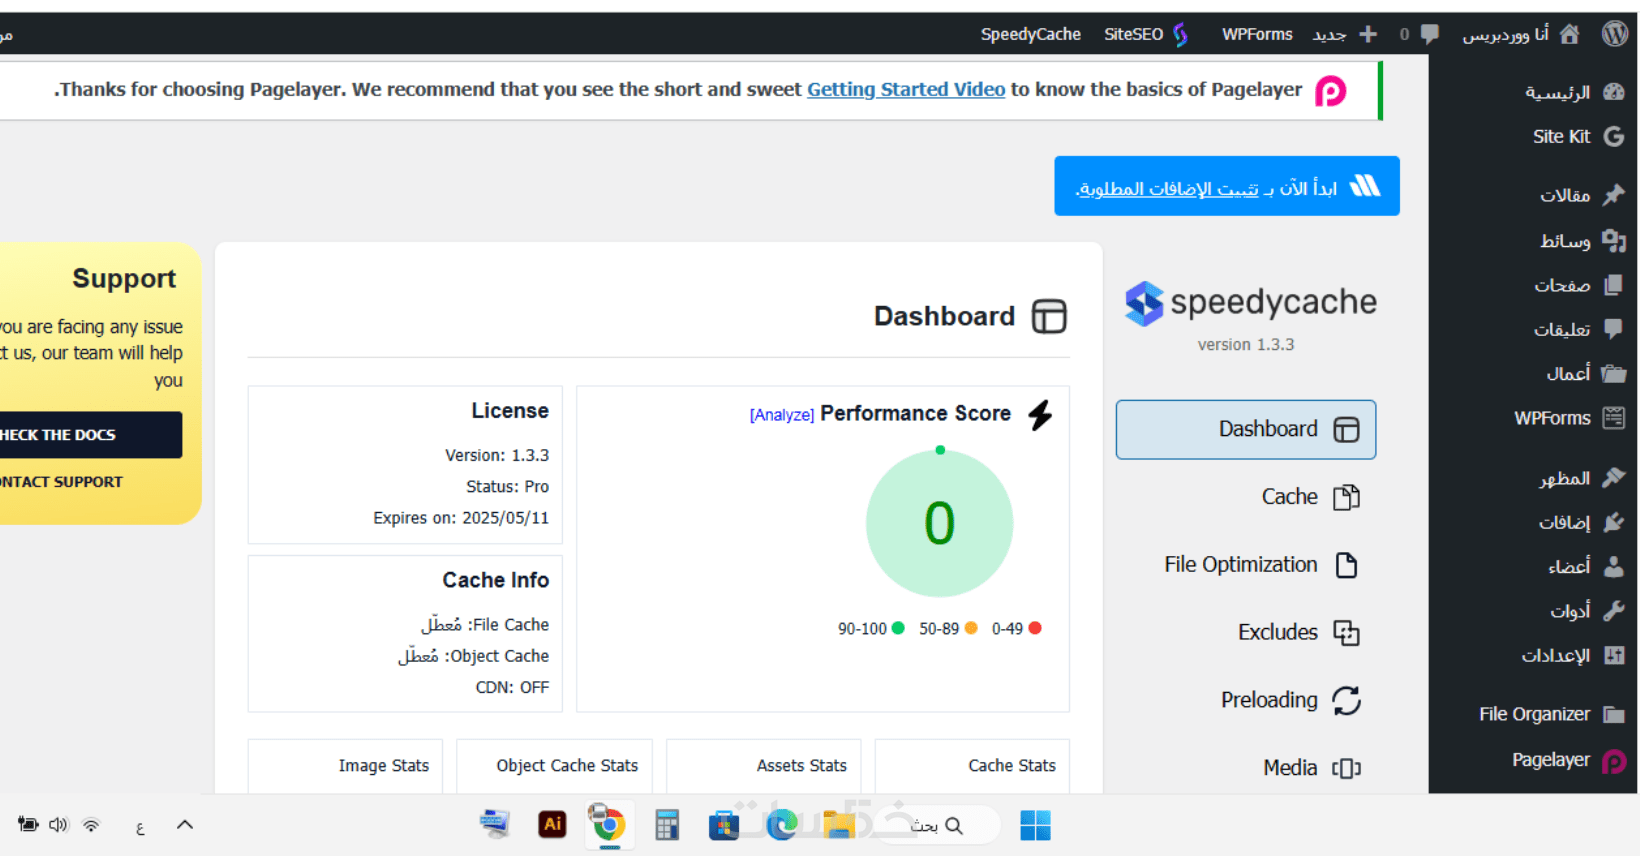
Task: Click the Site Kit G icon
Action: tap(1614, 137)
